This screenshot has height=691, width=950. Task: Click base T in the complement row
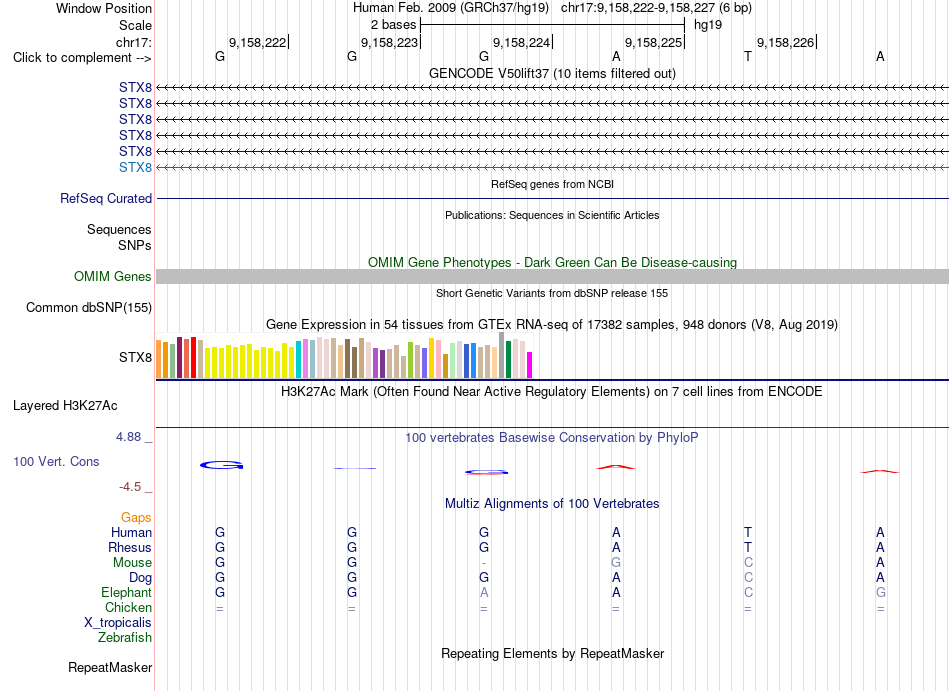(748, 56)
